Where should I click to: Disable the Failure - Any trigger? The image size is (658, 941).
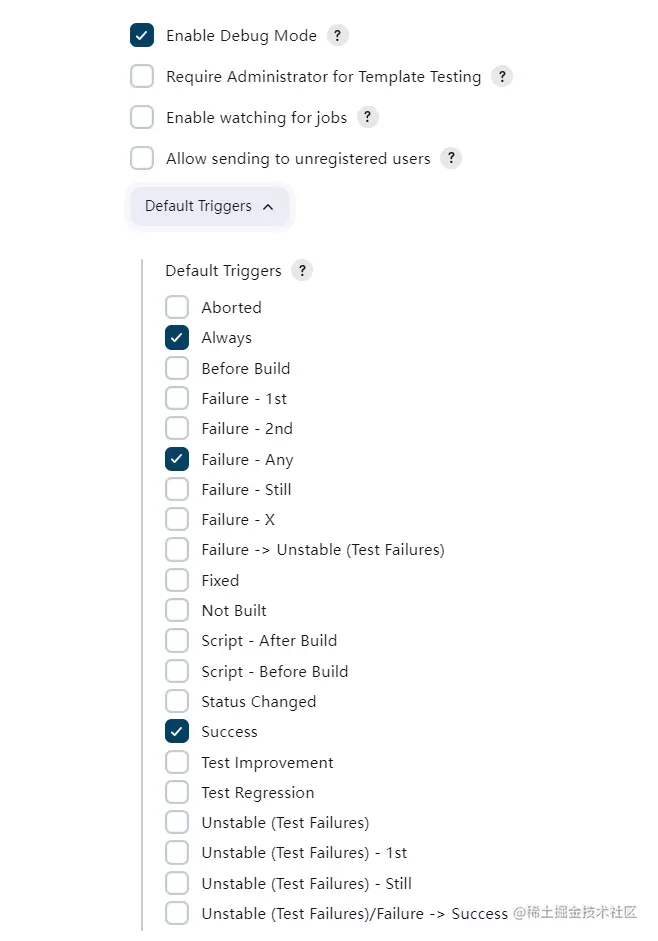tap(177, 459)
